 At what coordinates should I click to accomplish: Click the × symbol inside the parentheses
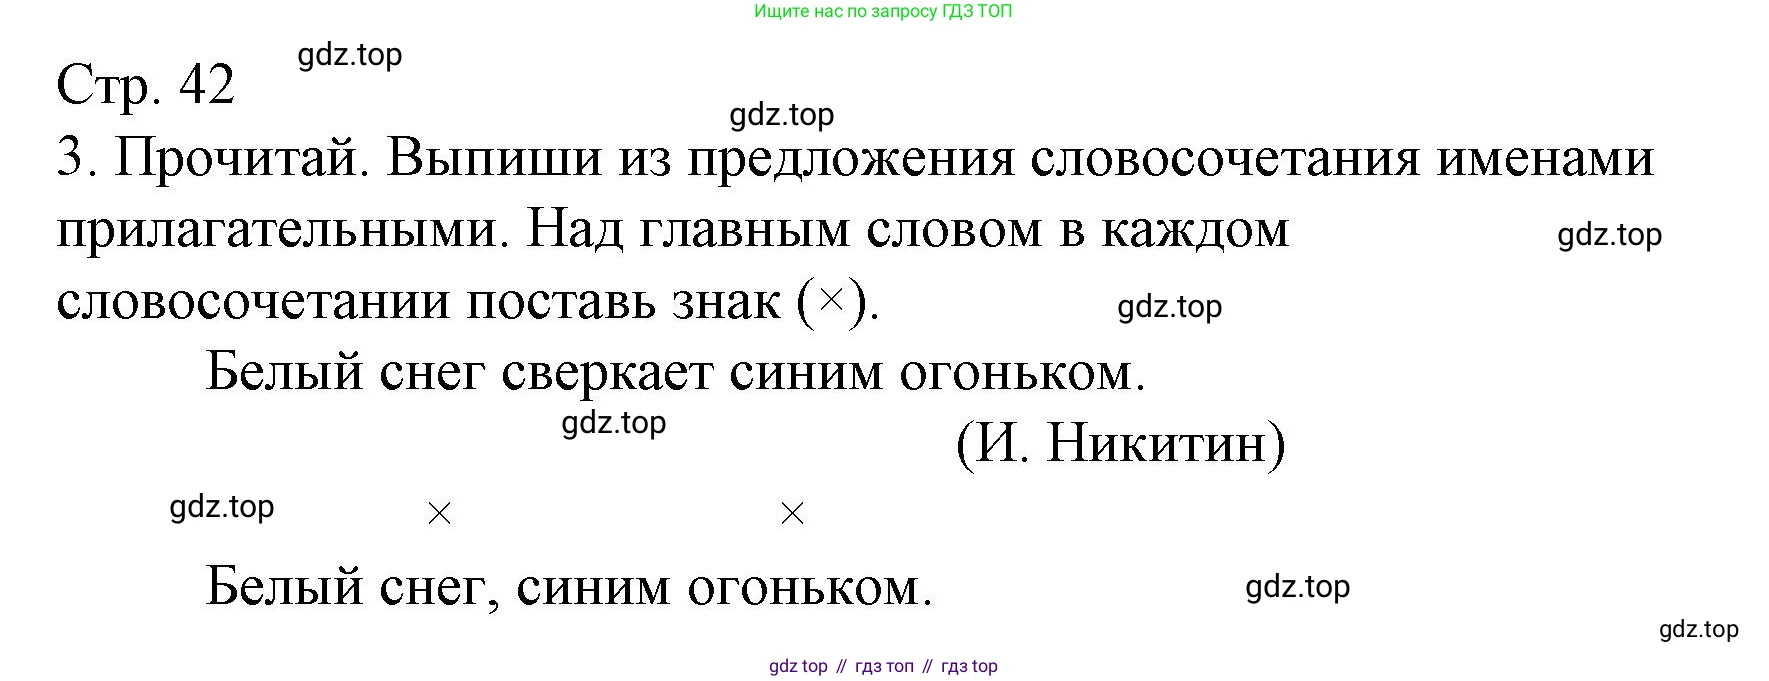click(830, 300)
